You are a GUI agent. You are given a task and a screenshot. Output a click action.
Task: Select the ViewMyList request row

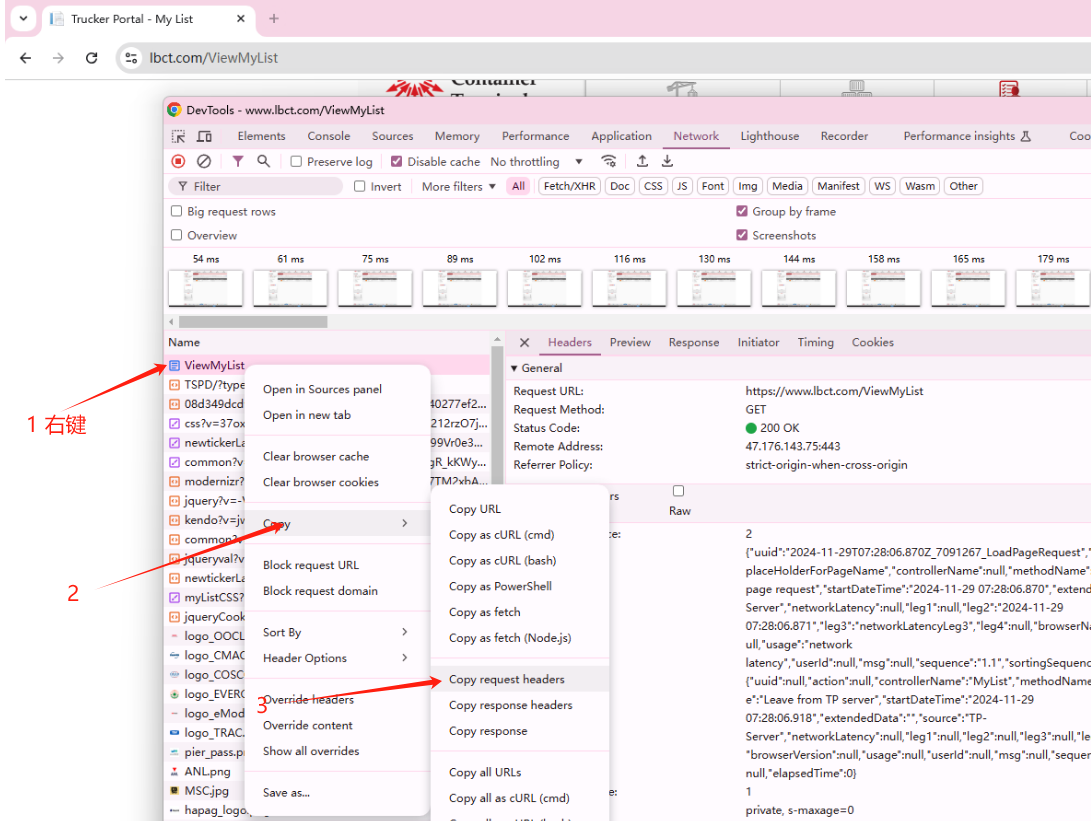point(328,365)
